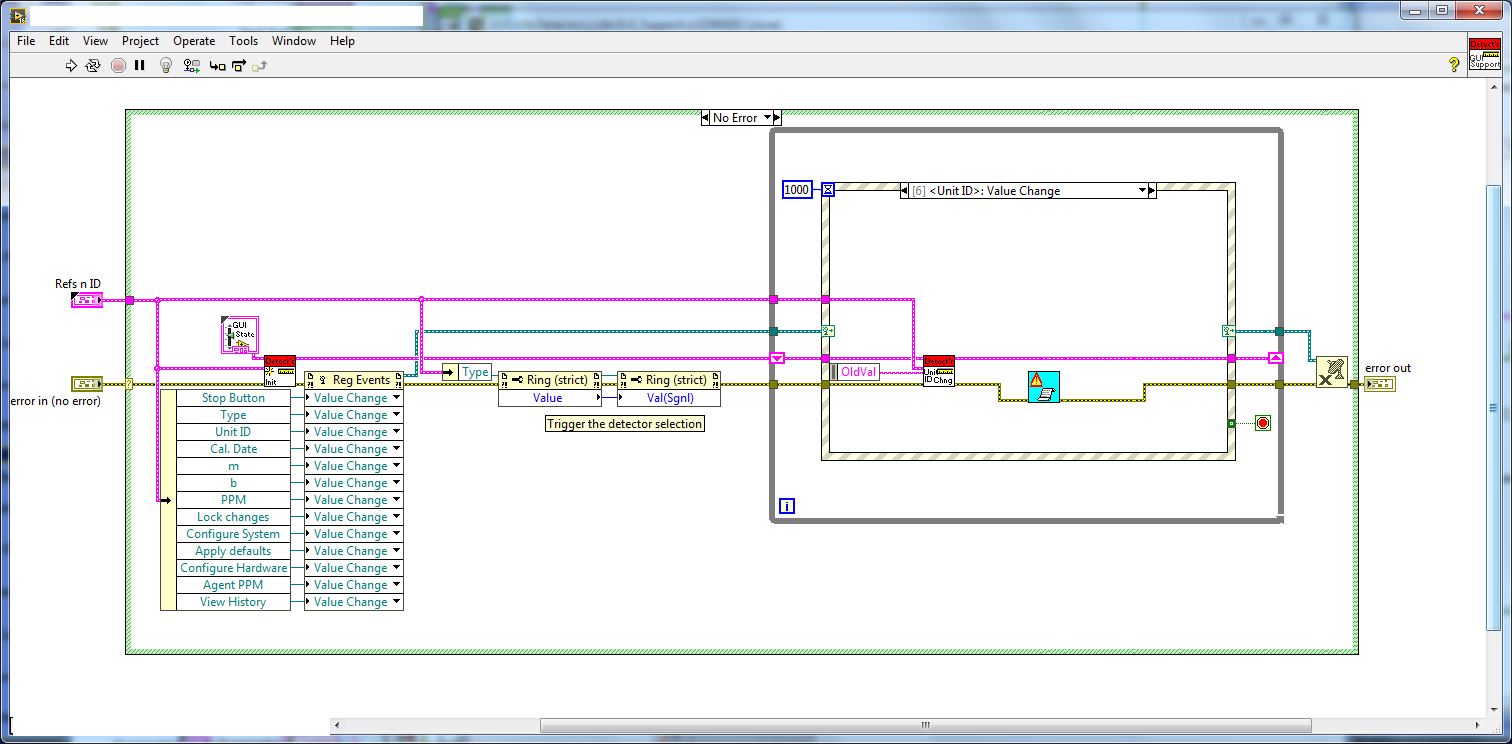Click the loop stop condition terminal

tap(1262, 423)
